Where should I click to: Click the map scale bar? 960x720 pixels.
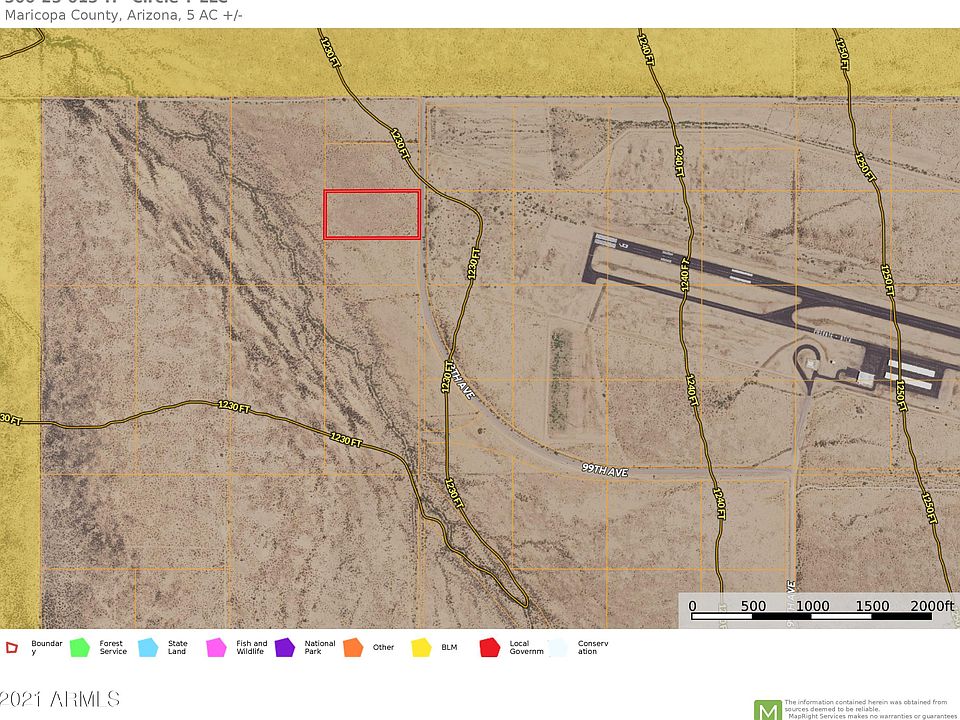point(811,616)
